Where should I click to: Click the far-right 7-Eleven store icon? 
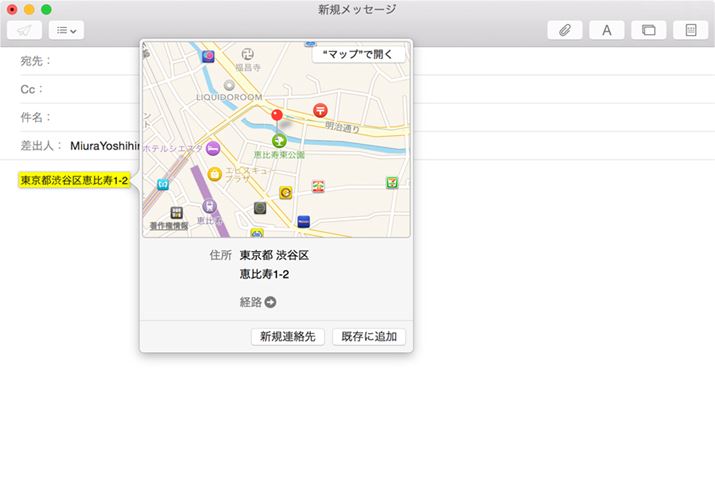(392, 183)
